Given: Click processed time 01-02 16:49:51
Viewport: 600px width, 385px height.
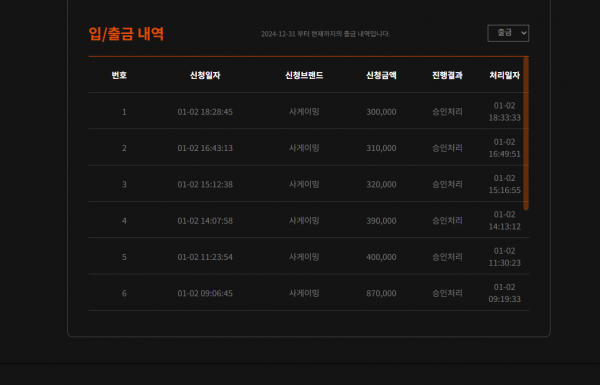Looking at the screenshot, I should coord(505,148).
